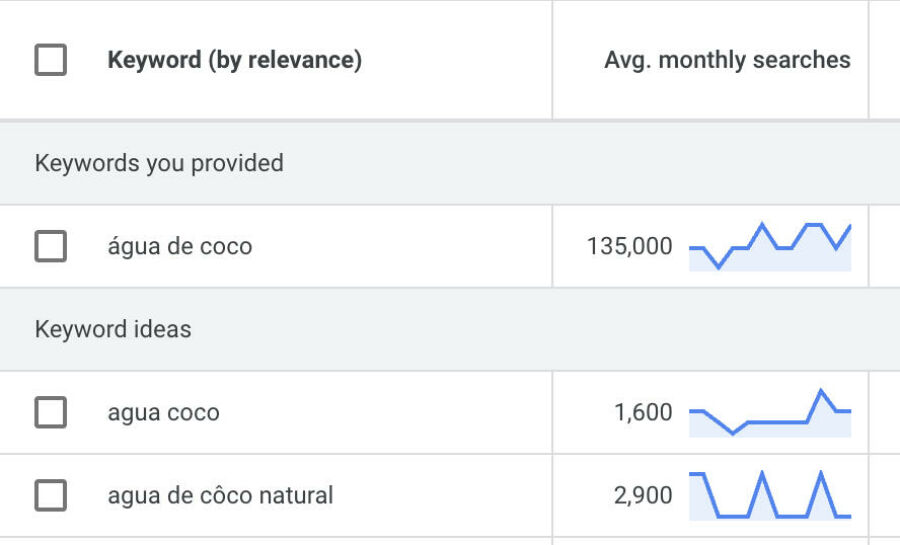Tick the select-all checkbox in the header
This screenshot has width=900, height=545.
[51, 60]
